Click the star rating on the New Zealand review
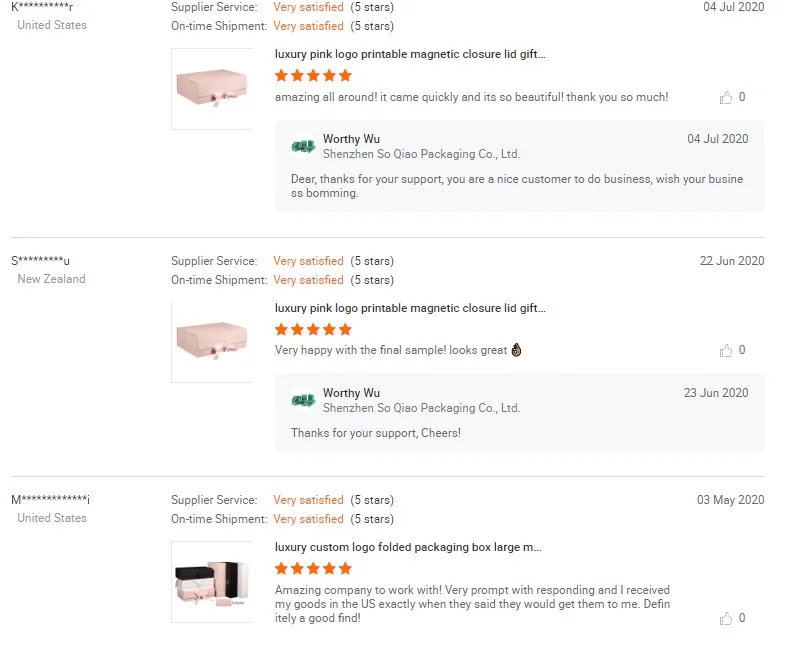The width and height of the screenshot is (811, 658). point(313,329)
